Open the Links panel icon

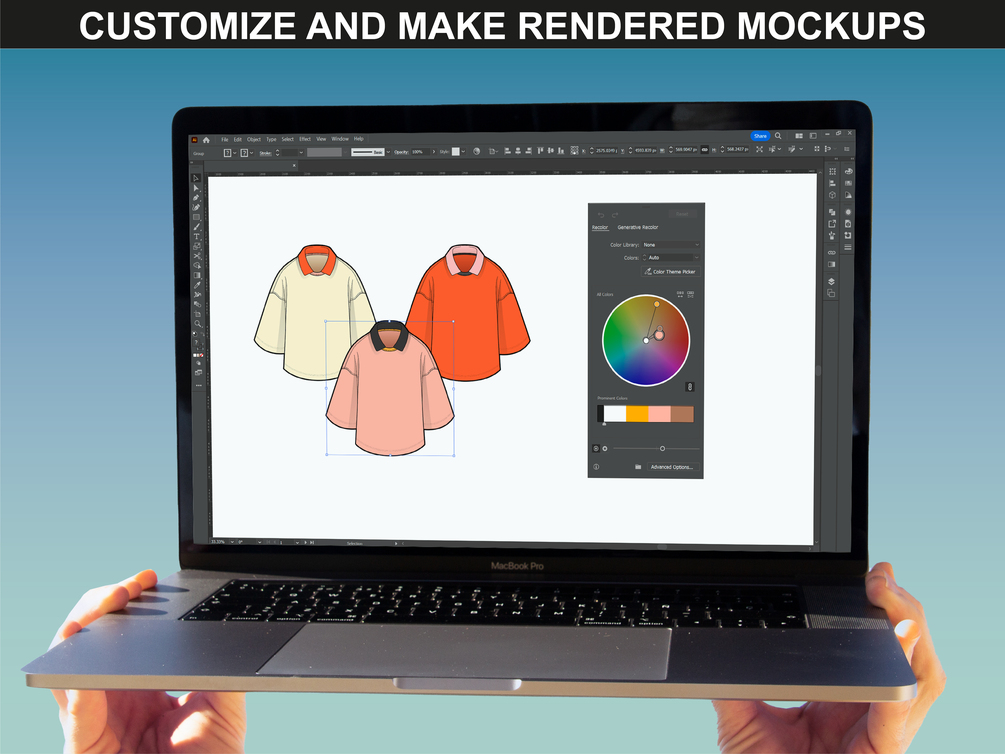832,253
